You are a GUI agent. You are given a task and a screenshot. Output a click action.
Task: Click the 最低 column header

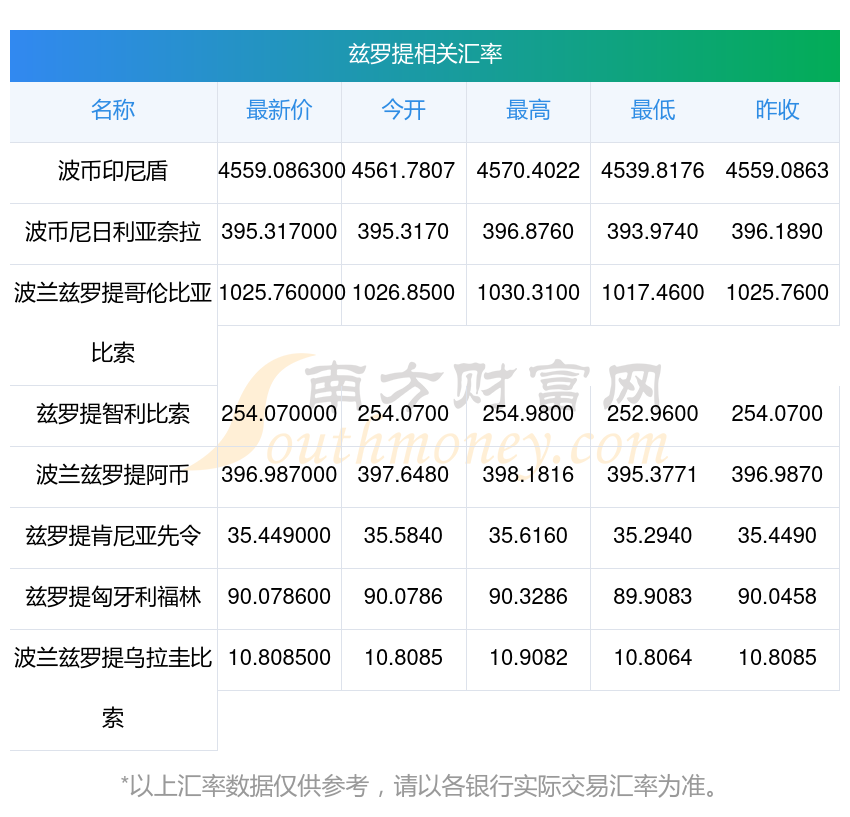652,111
